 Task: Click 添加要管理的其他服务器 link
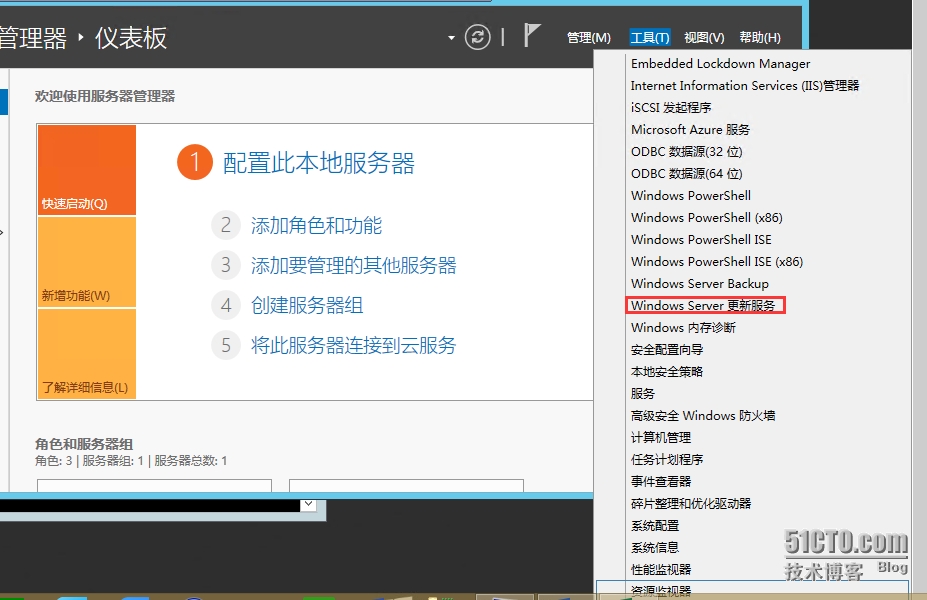(x=354, y=265)
